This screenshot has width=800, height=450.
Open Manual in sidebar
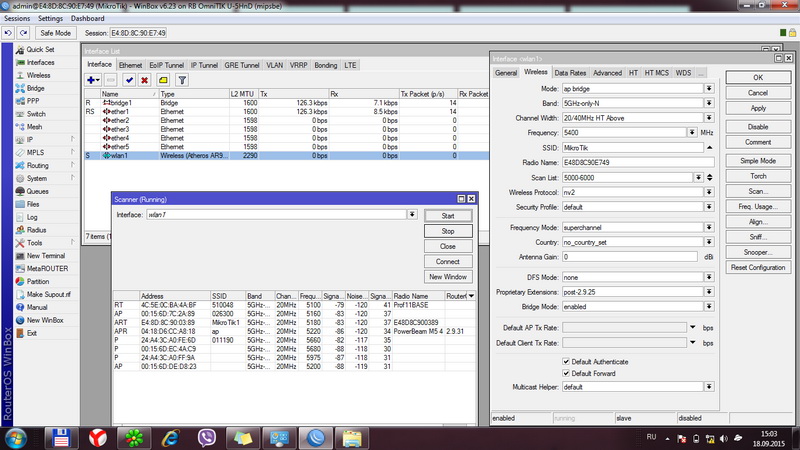pos(37,307)
